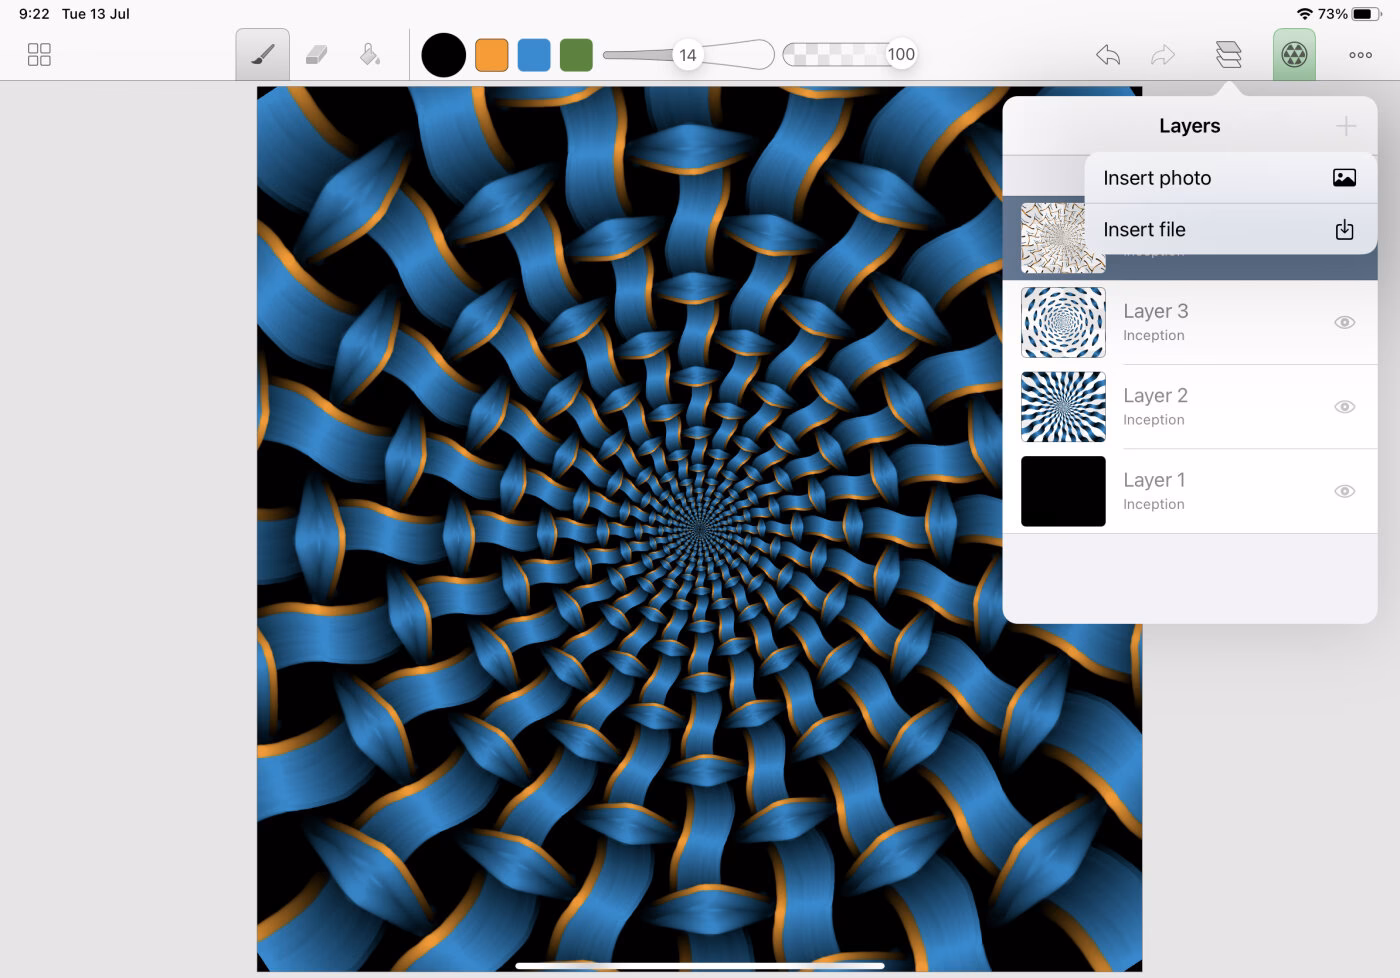This screenshot has width=1400, height=978.
Task: Open the three-dot more options menu
Action: point(1360,55)
